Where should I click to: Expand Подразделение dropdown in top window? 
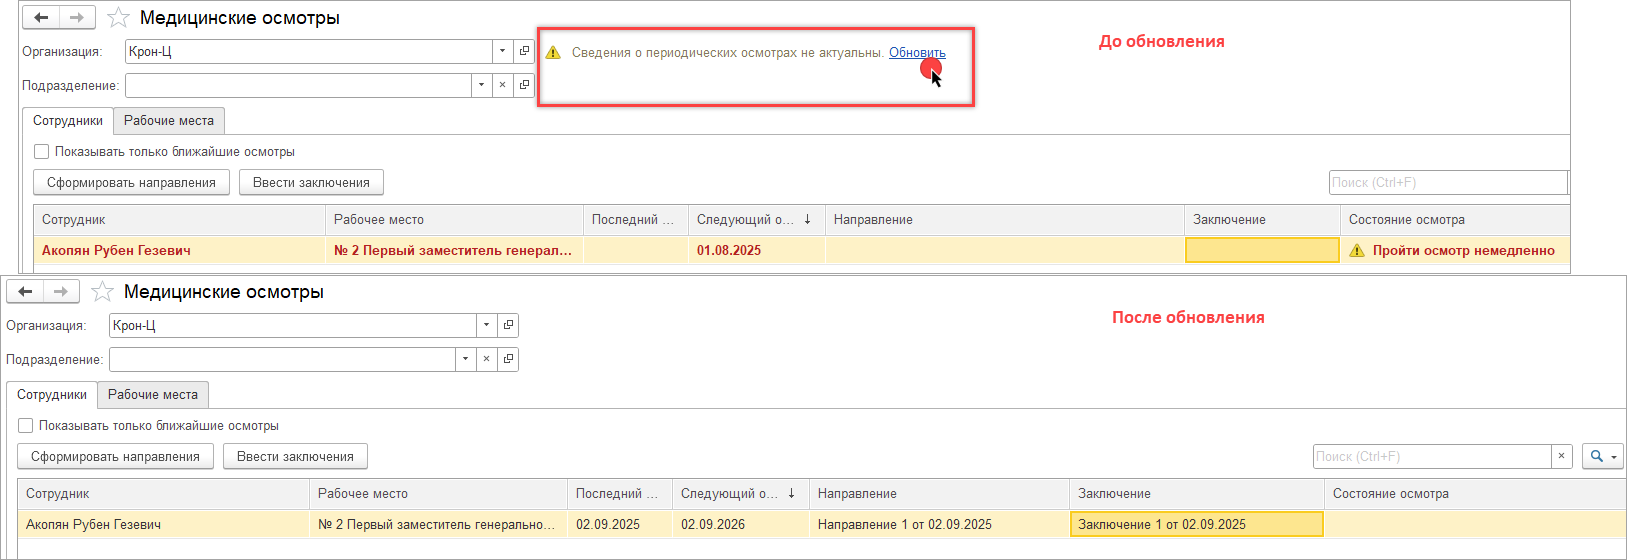pos(481,85)
